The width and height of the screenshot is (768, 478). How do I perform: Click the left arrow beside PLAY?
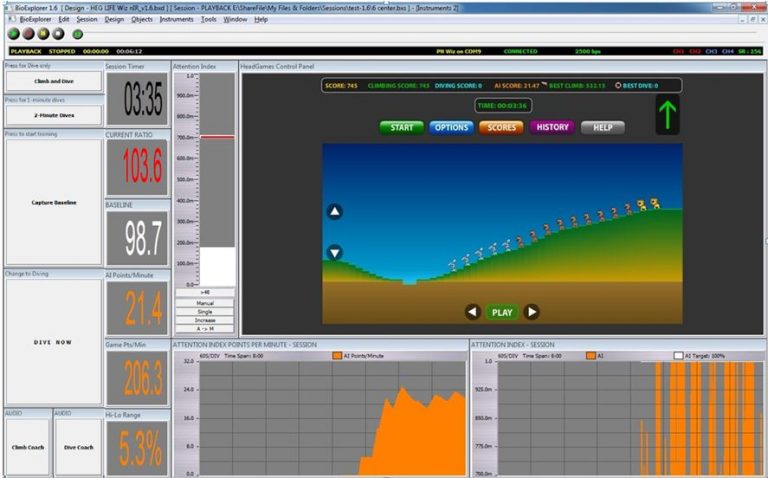point(472,312)
